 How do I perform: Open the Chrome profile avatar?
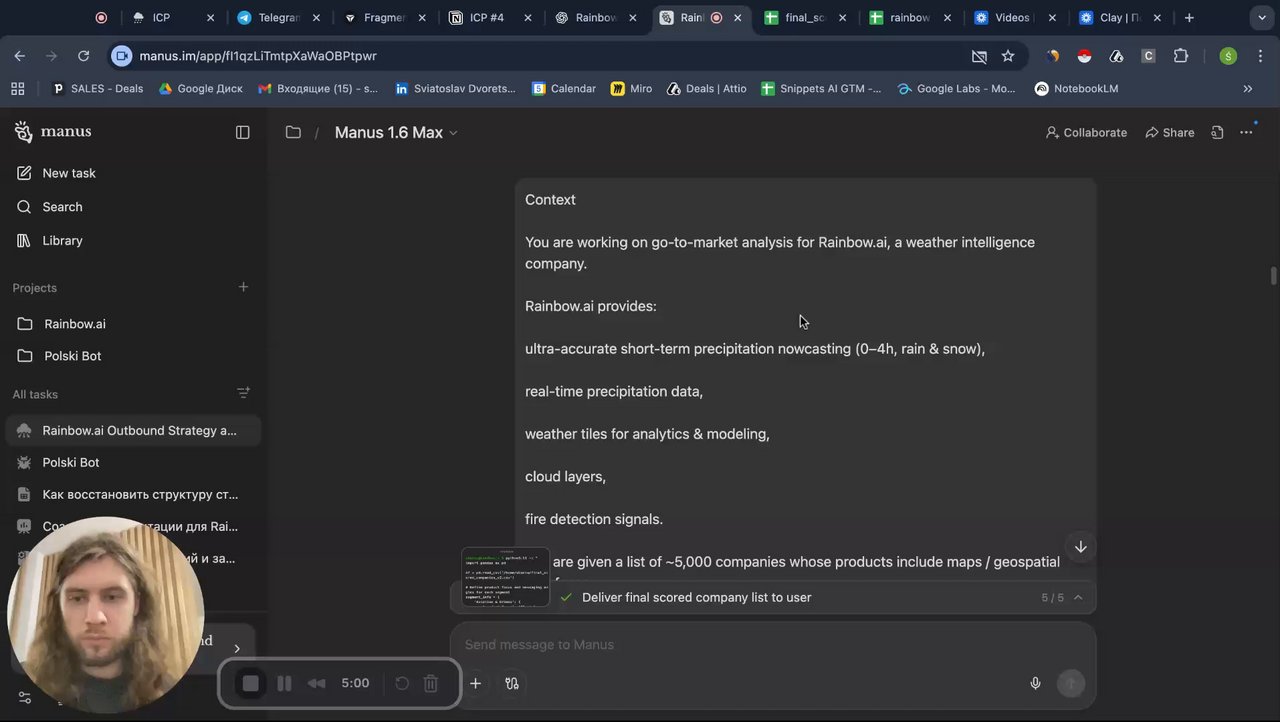[x=1228, y=56]
